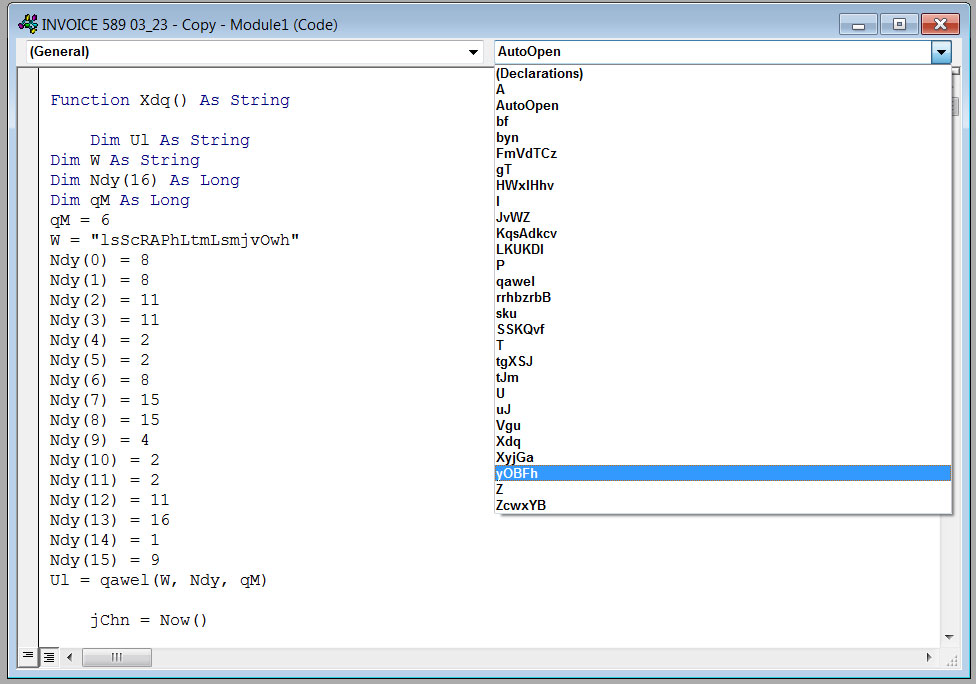Minimize the Module1 code window

pos(858,25)
